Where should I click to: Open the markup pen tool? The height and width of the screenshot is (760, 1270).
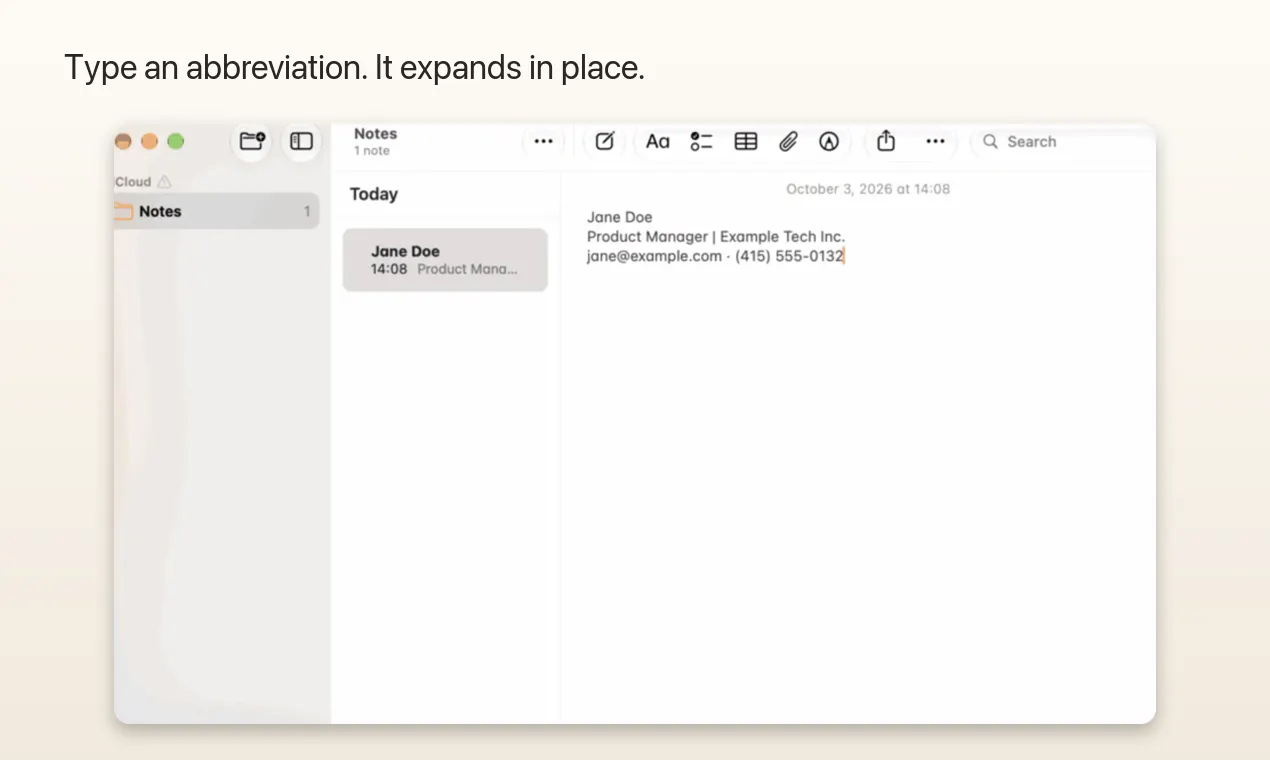coord(828,141)
